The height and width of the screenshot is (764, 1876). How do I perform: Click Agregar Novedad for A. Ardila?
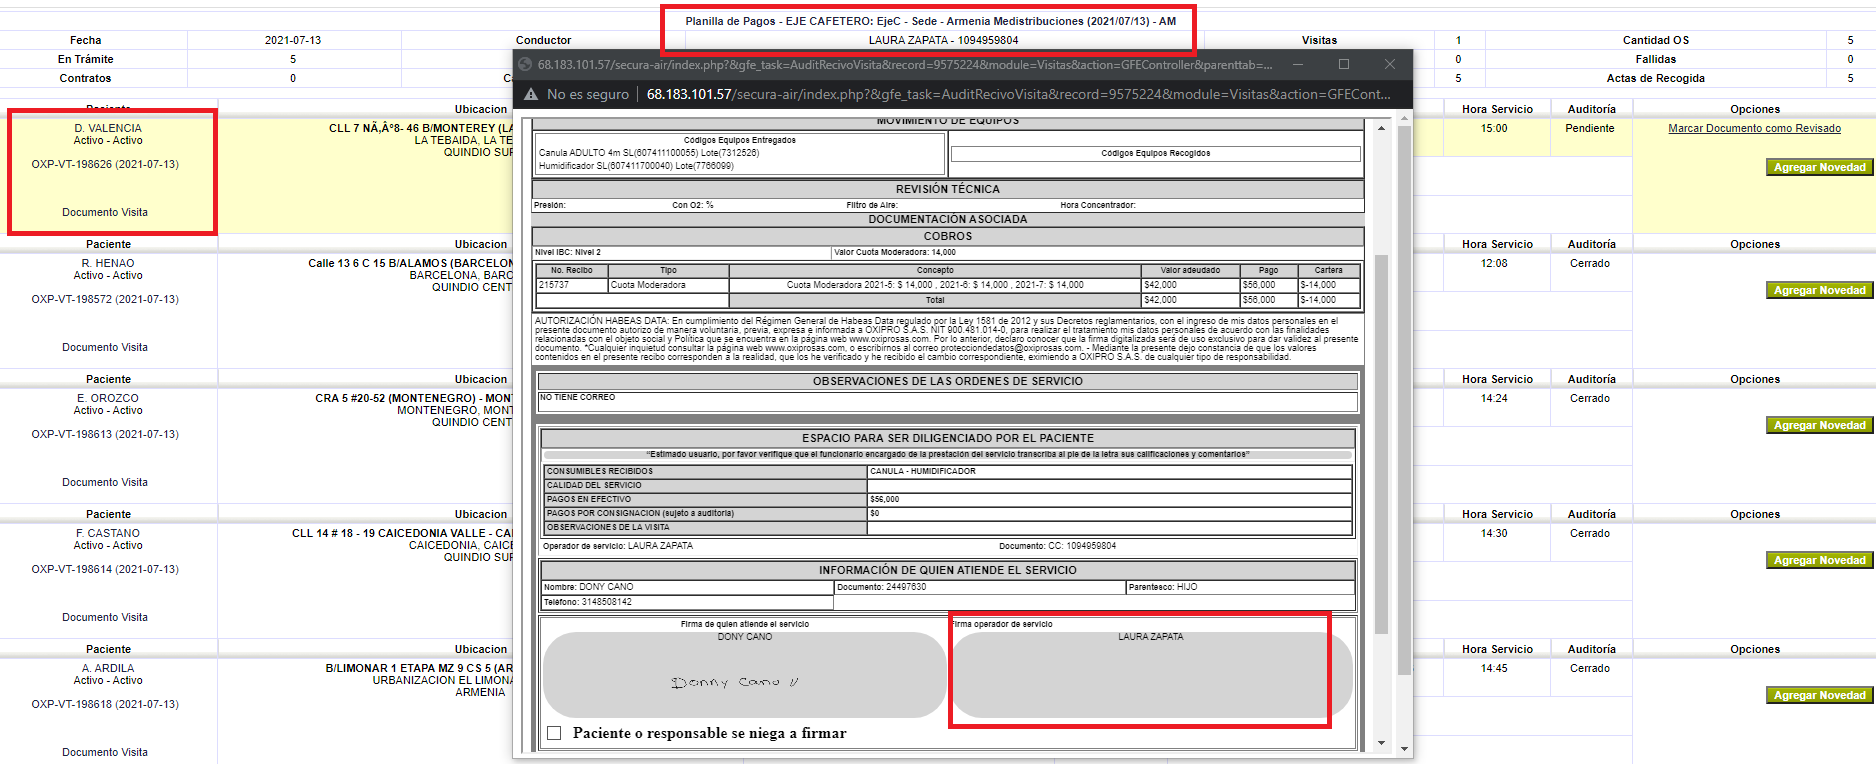1819,695
